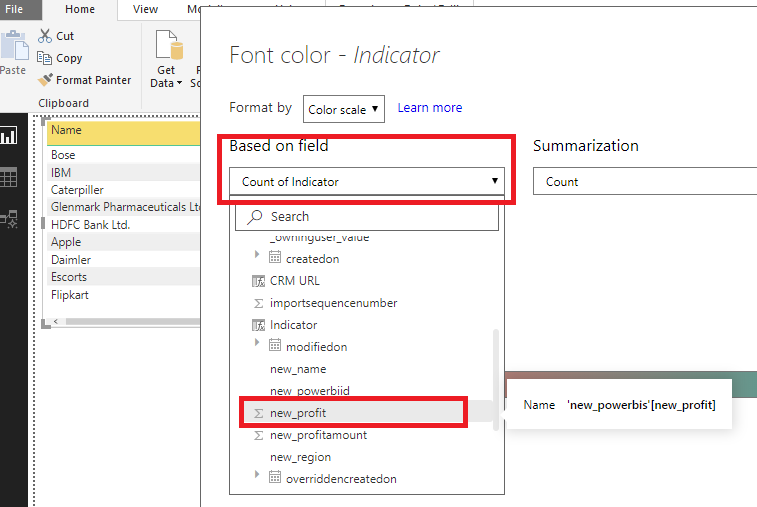Switch to Data view grid icon

[9, 177]
